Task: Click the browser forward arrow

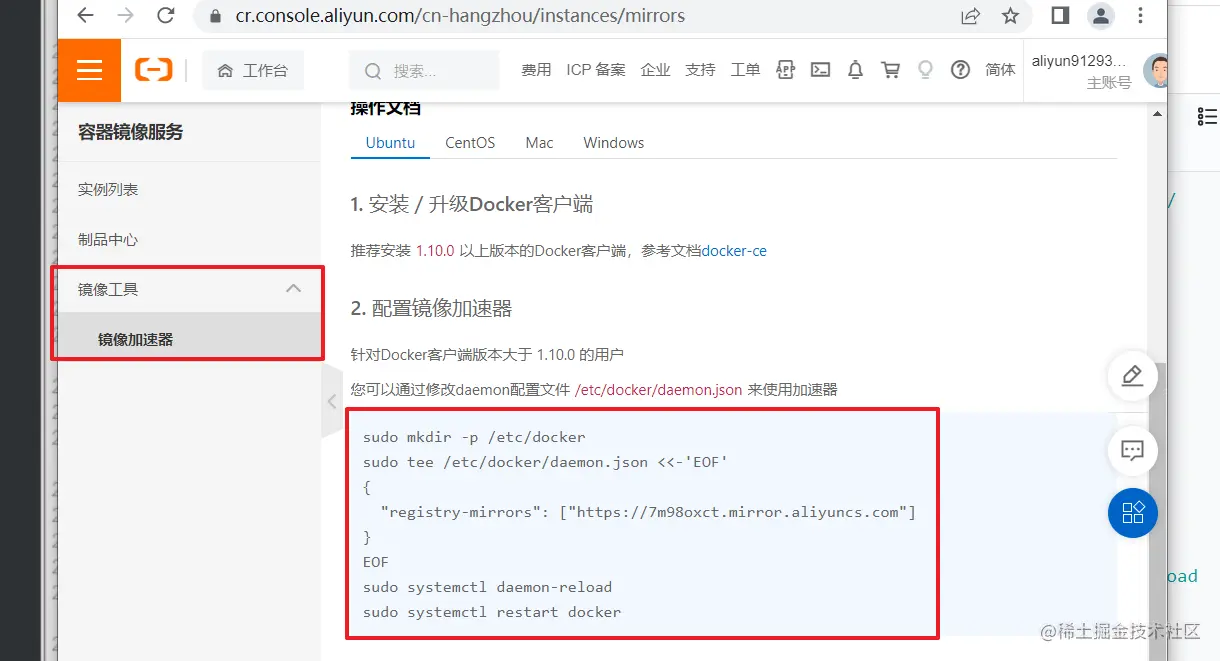Action: tap(125, 16)
